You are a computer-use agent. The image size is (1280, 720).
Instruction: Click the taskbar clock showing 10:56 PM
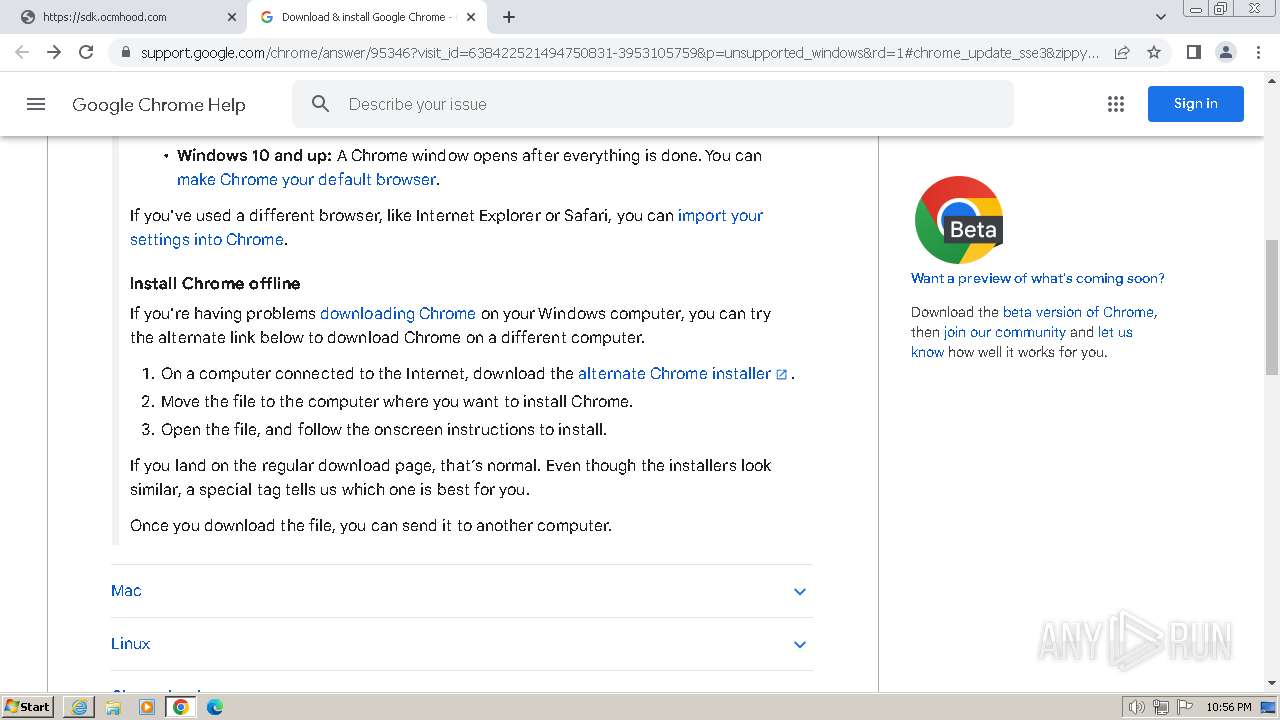pyautogui.click(x=1229, y=707)
